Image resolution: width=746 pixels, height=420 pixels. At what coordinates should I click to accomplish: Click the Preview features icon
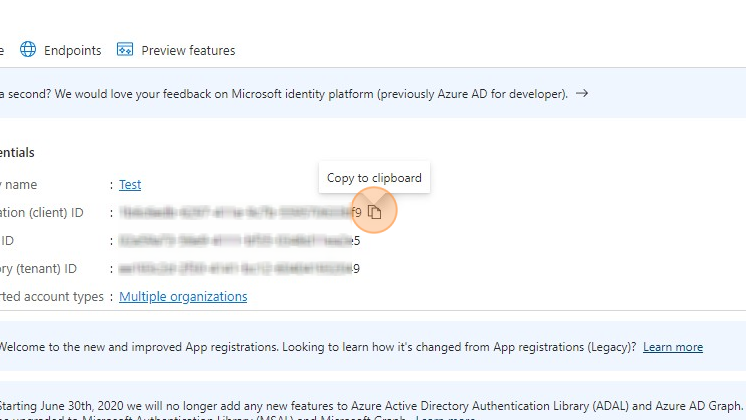[x=125, y=50]
